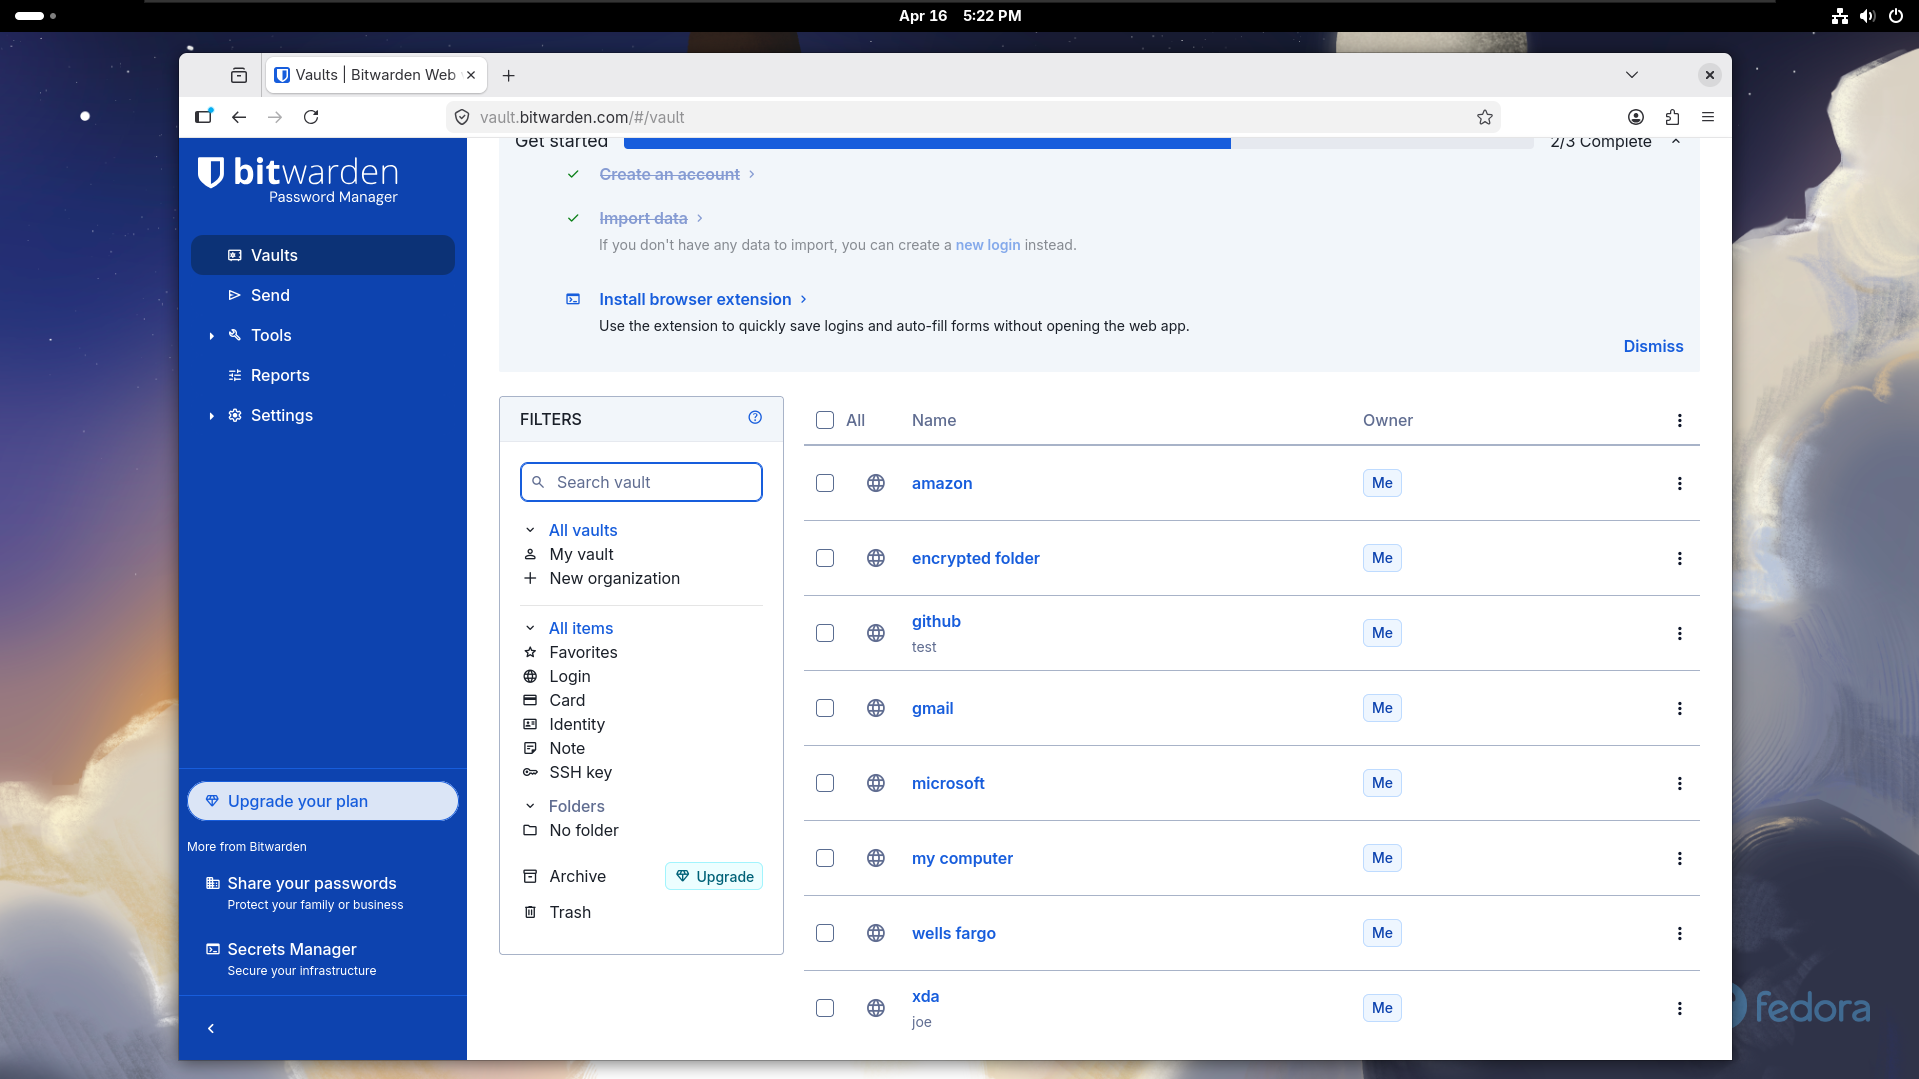Image resolution: width=1919 pixels, height=1079 pixels.
Task: Click the Get started progress bar
Action: click(x=1078, y=144)
